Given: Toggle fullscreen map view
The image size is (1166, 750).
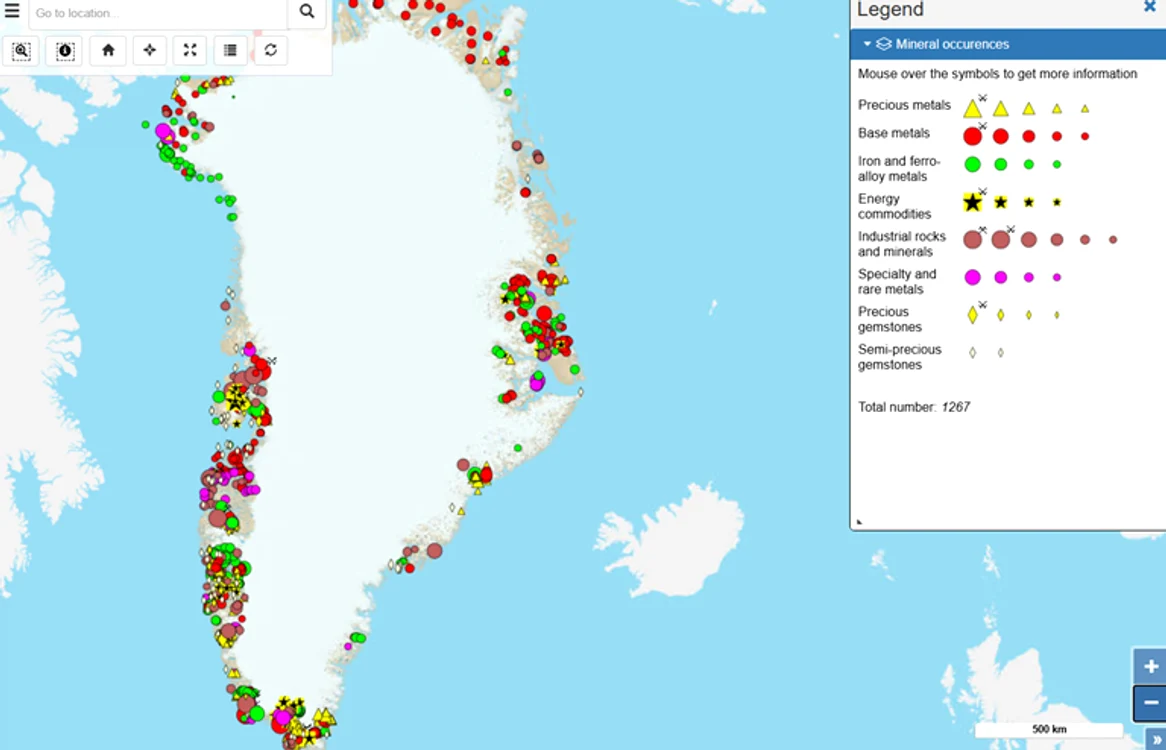Looking at the screenshot, I should point(190,51).
